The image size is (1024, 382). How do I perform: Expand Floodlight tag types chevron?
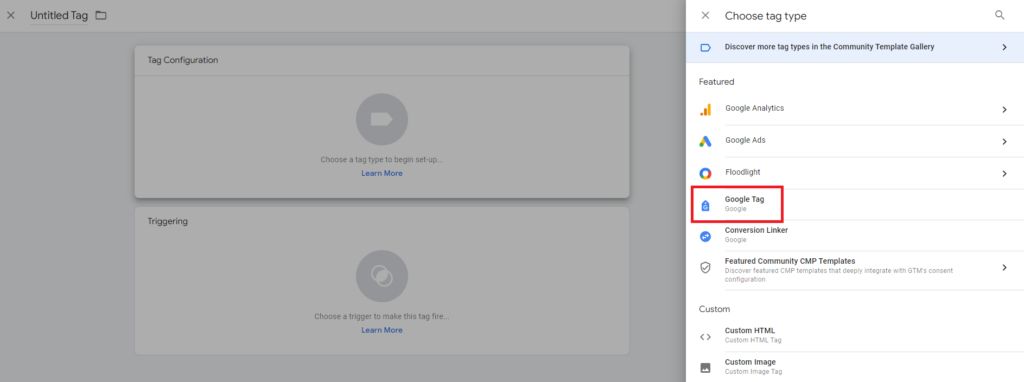tap(1004, 174)
